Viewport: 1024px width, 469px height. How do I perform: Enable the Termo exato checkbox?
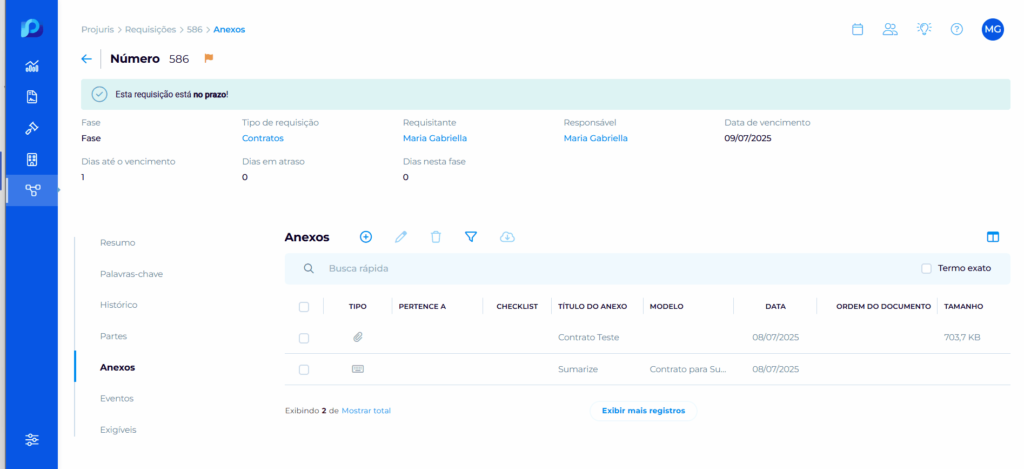coord(926,268)
